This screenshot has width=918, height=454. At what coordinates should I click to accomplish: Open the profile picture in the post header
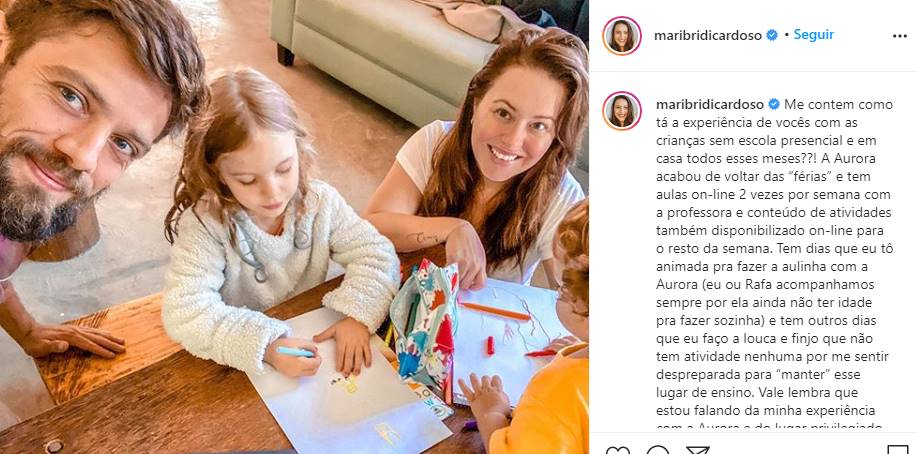(x=622, y=36)
